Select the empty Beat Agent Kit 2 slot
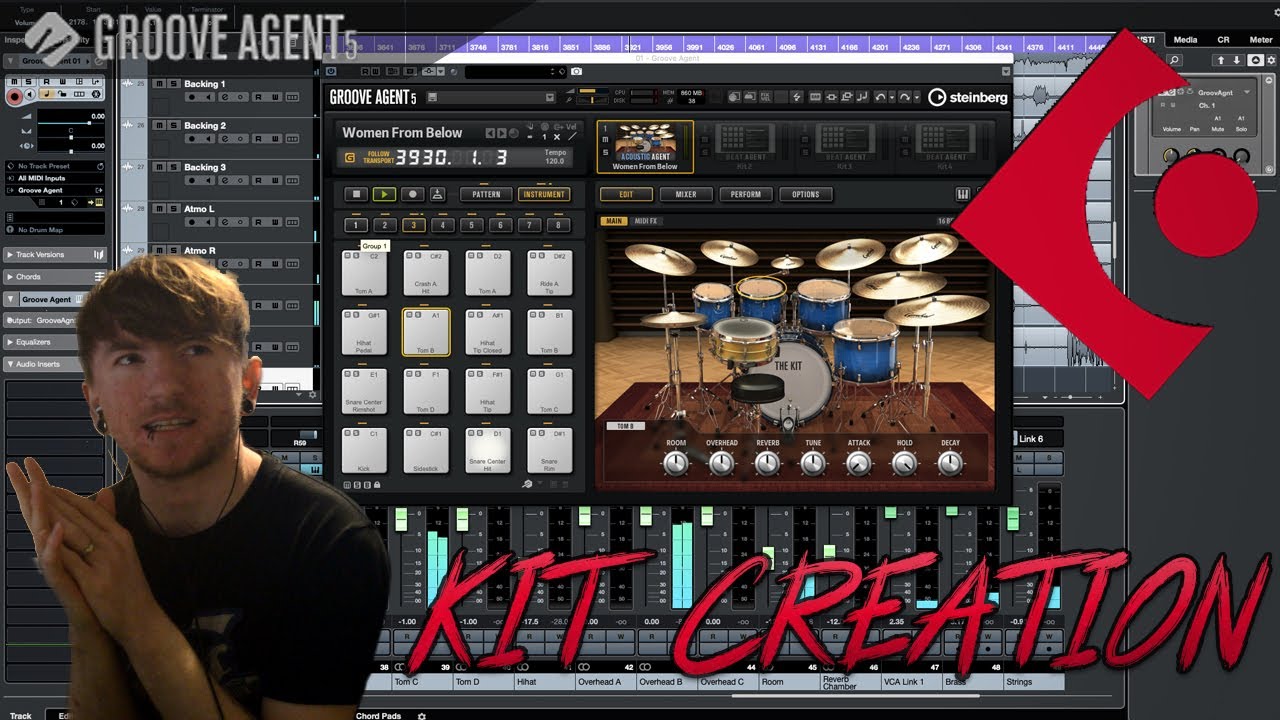The image size is (1280, 720). 746,146
